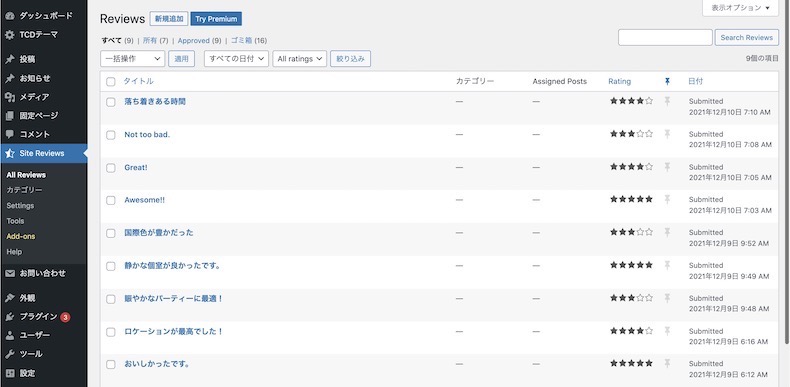Check the 国際色が豊かだった row checkbox
The height and width of the screenshot is (387, 790).
(x=111, y=233)
